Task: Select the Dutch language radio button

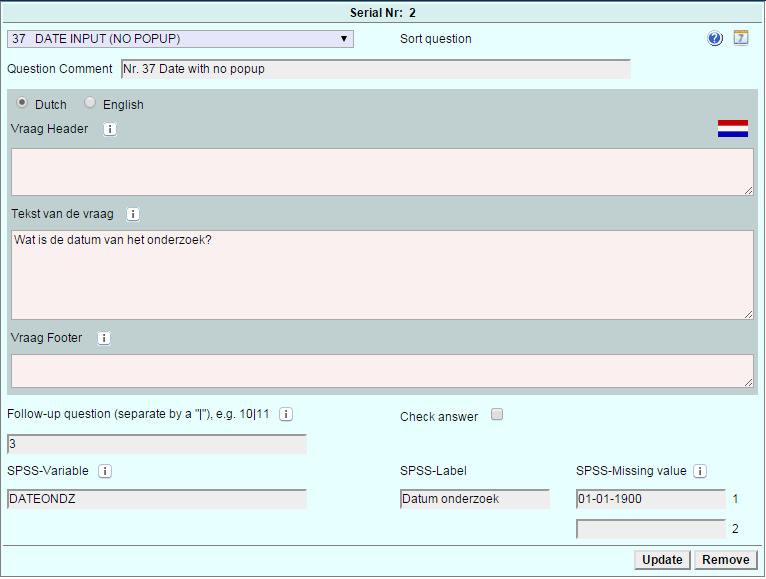Action: [x=22, y=103]
